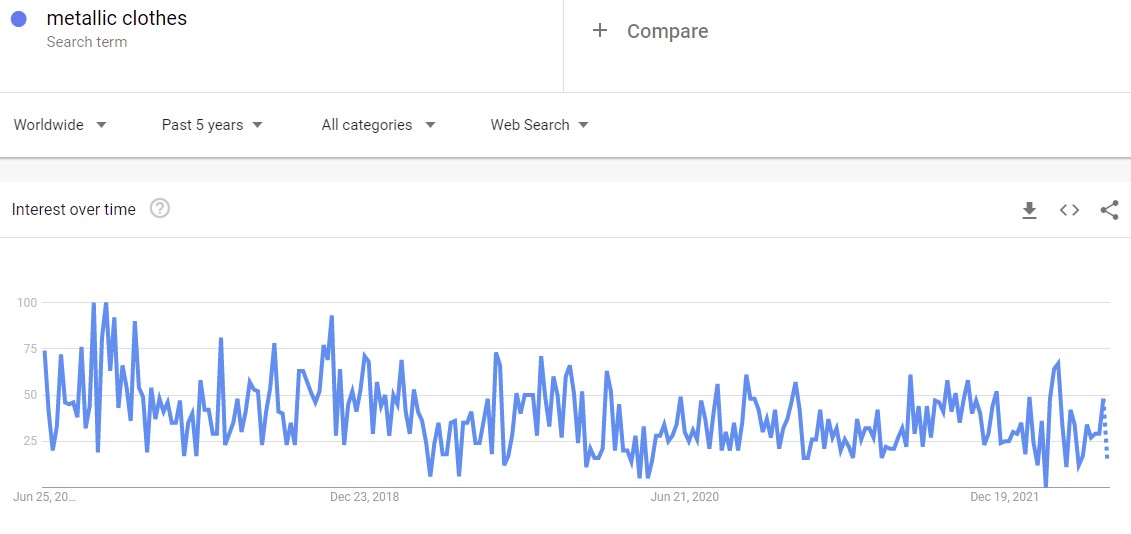Viewport: 1131px width, 534px height.
Task: Select the Dec 23, 2018 axis label
Action: click(x=364, y=497)
